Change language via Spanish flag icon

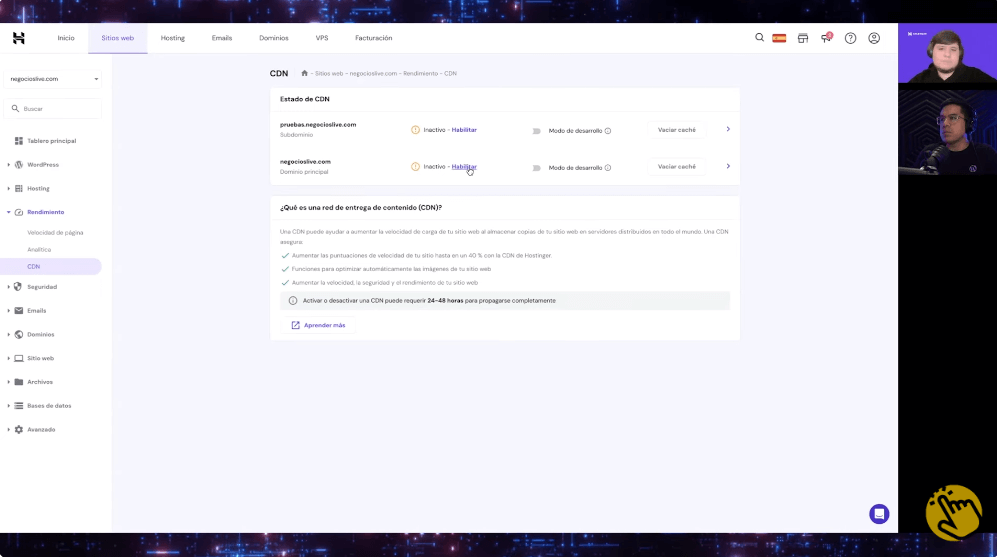pyautogui.click(x=779, y=38)
